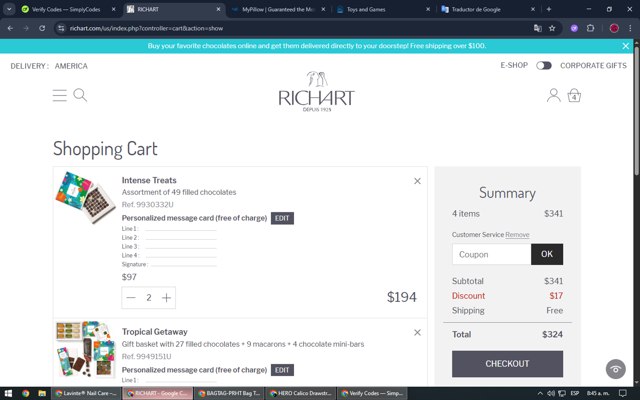Screen dimensions: 640x400
Task: Click the Intense Treats product title
Action: [x=149, y=180]
